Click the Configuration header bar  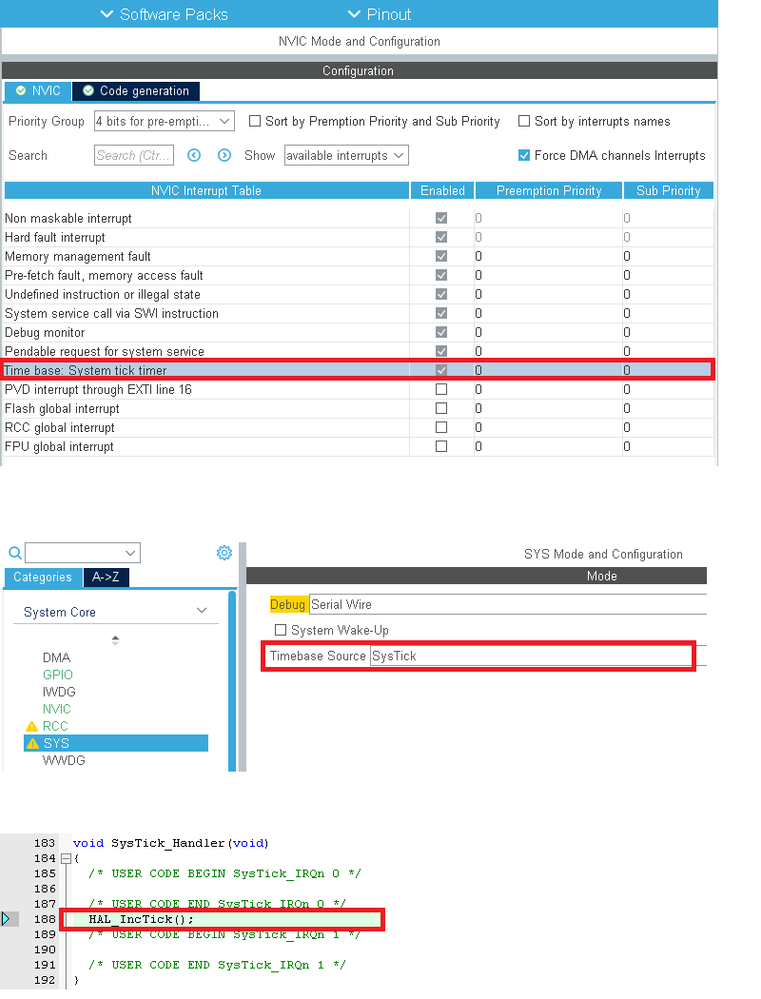tap(359, 71)
